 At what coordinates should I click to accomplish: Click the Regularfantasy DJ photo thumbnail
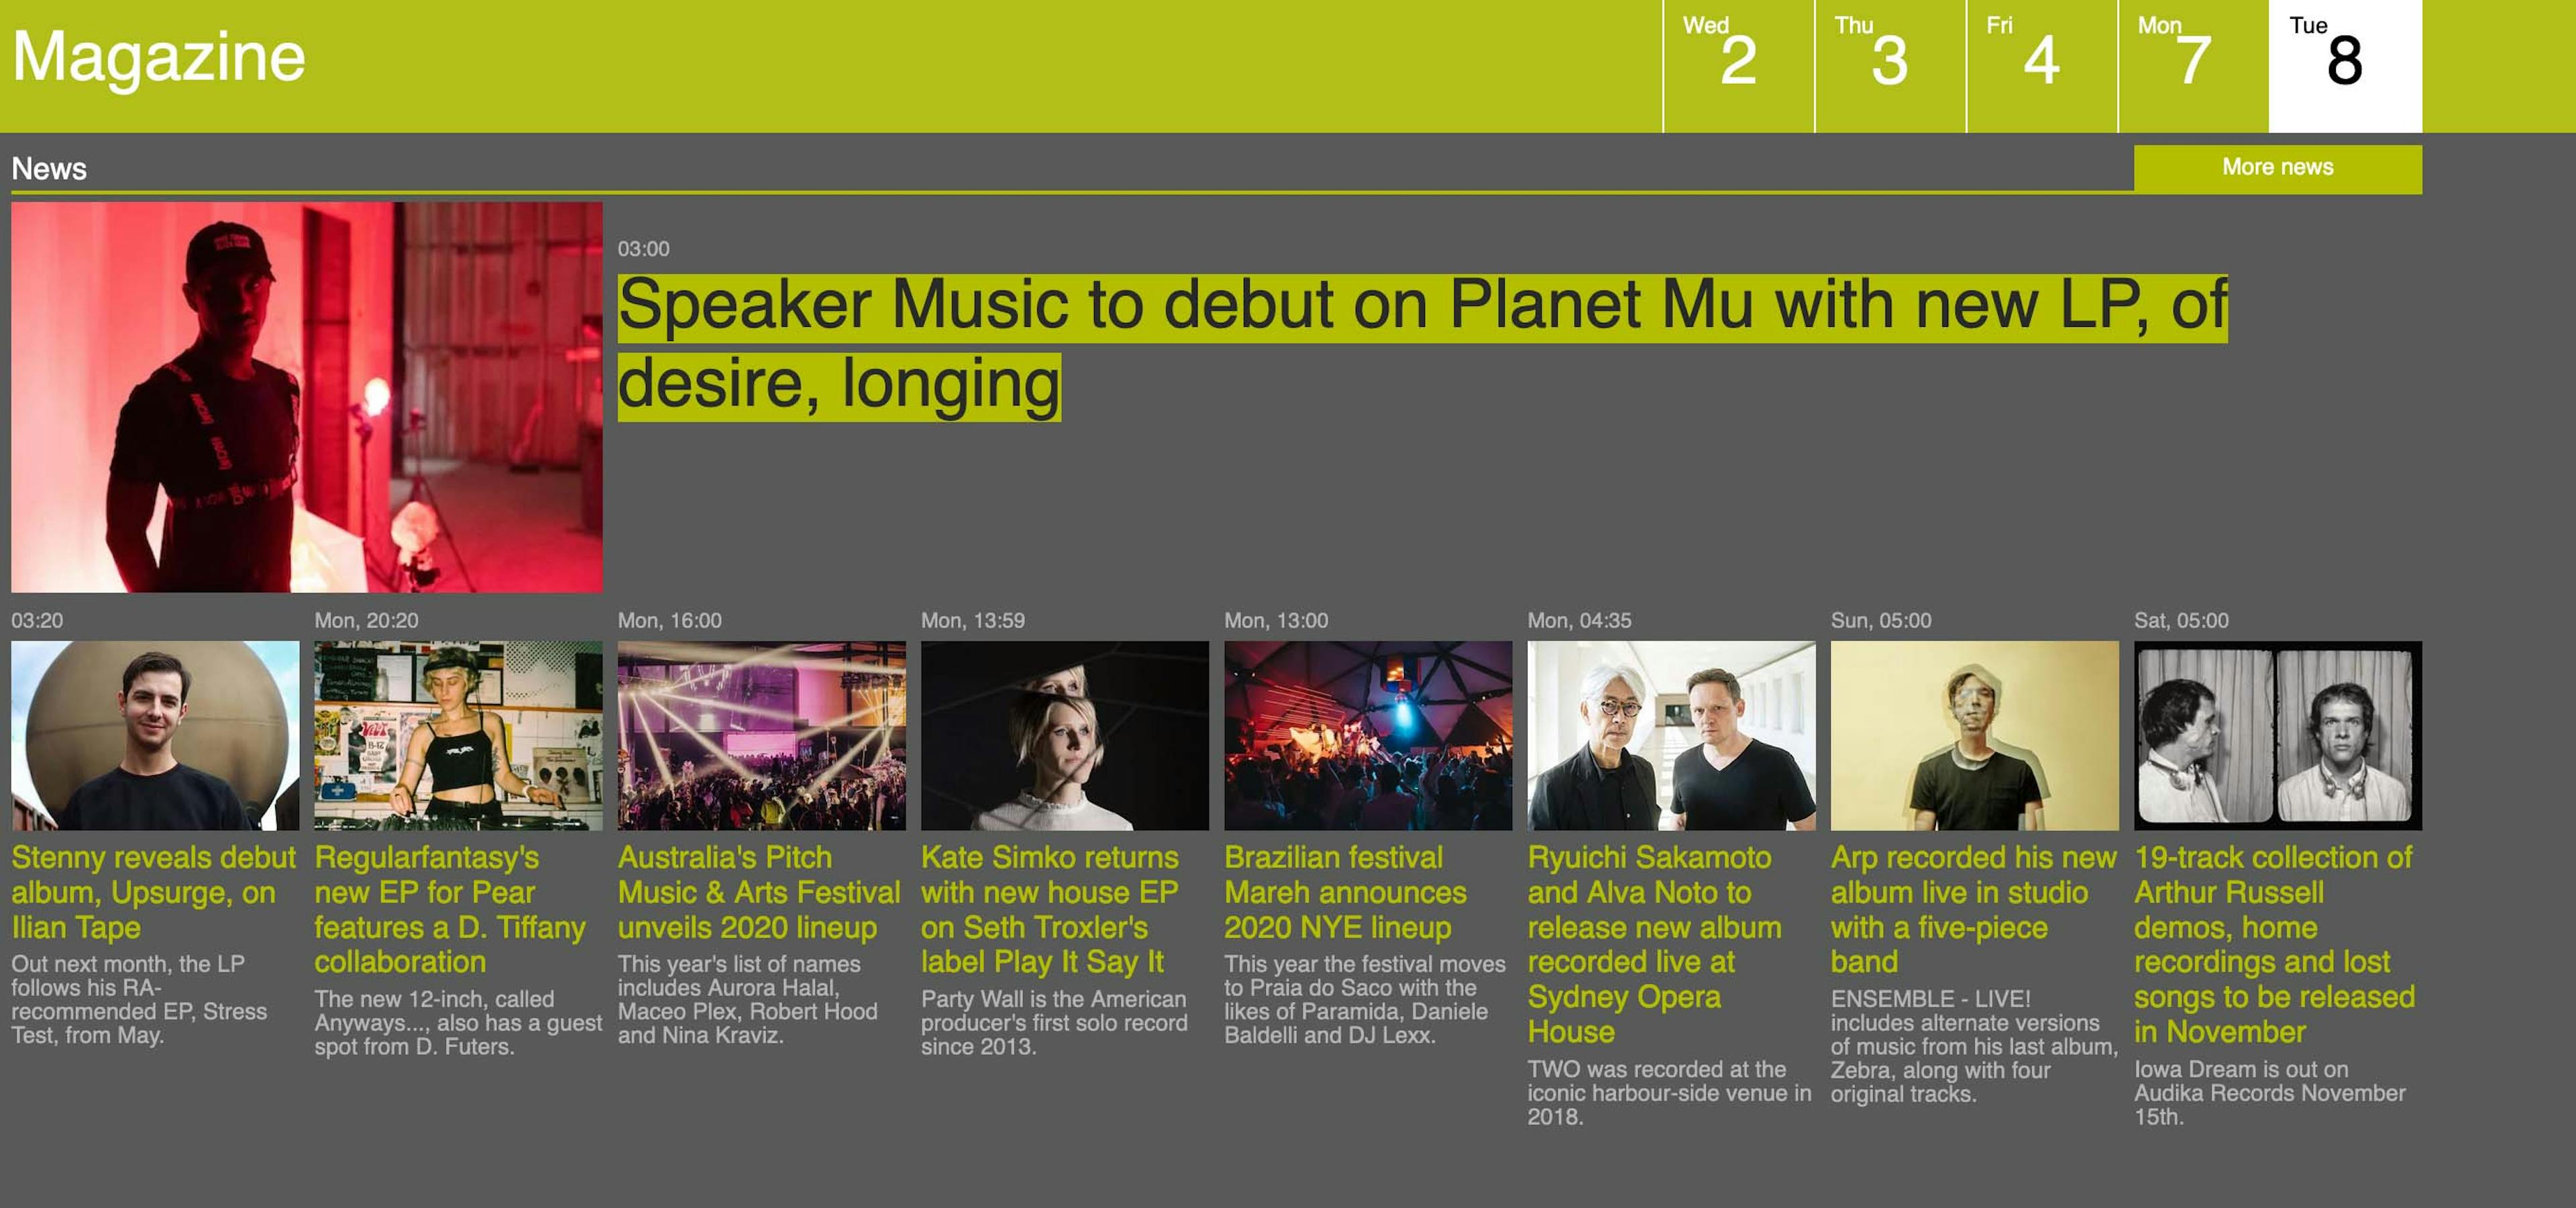[x=458, y=735]
